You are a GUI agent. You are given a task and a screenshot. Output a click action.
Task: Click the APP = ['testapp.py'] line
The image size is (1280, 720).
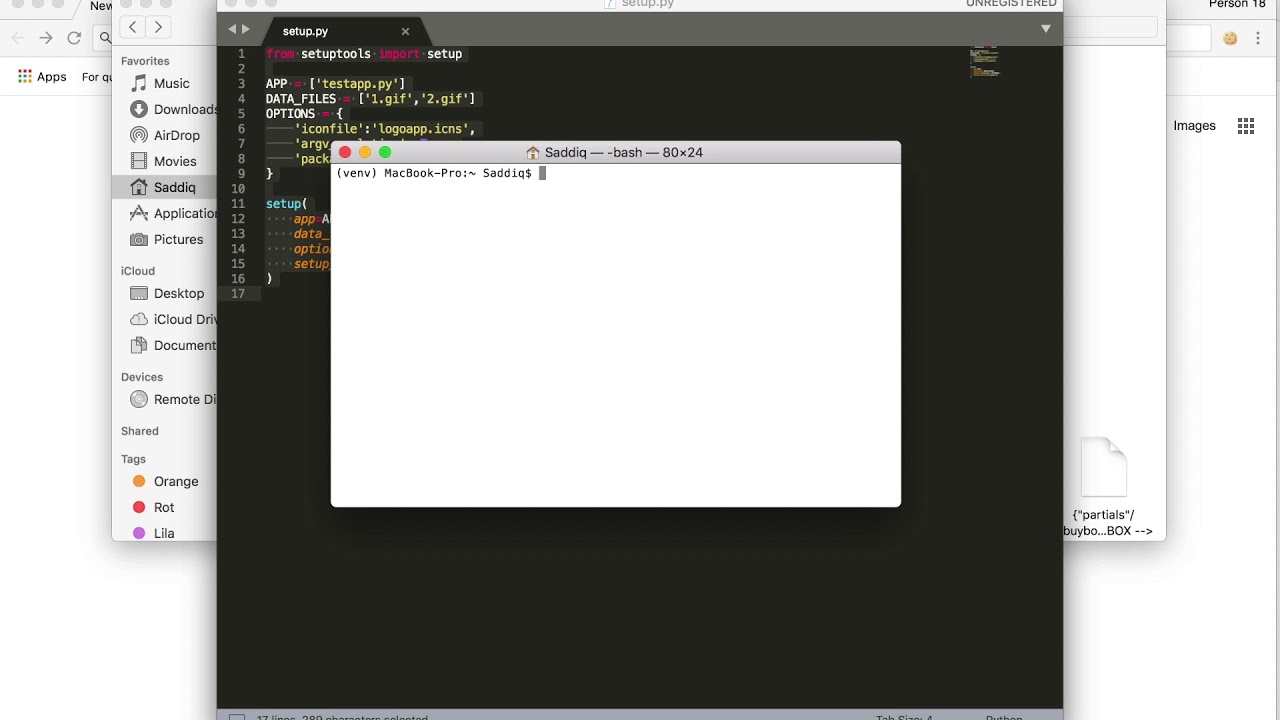[336, 84]
